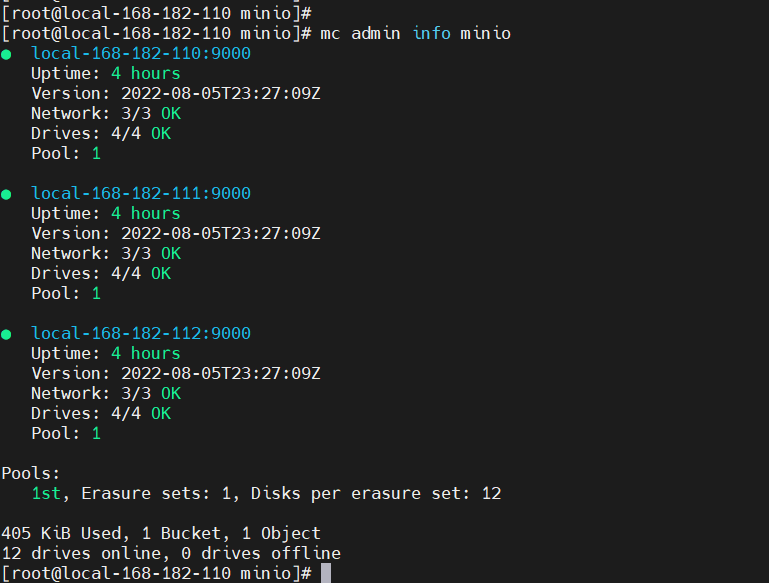Screen dimensions: 769x583
Task: Click the '405 KiB Used' summary text
Action: [63, 533]
